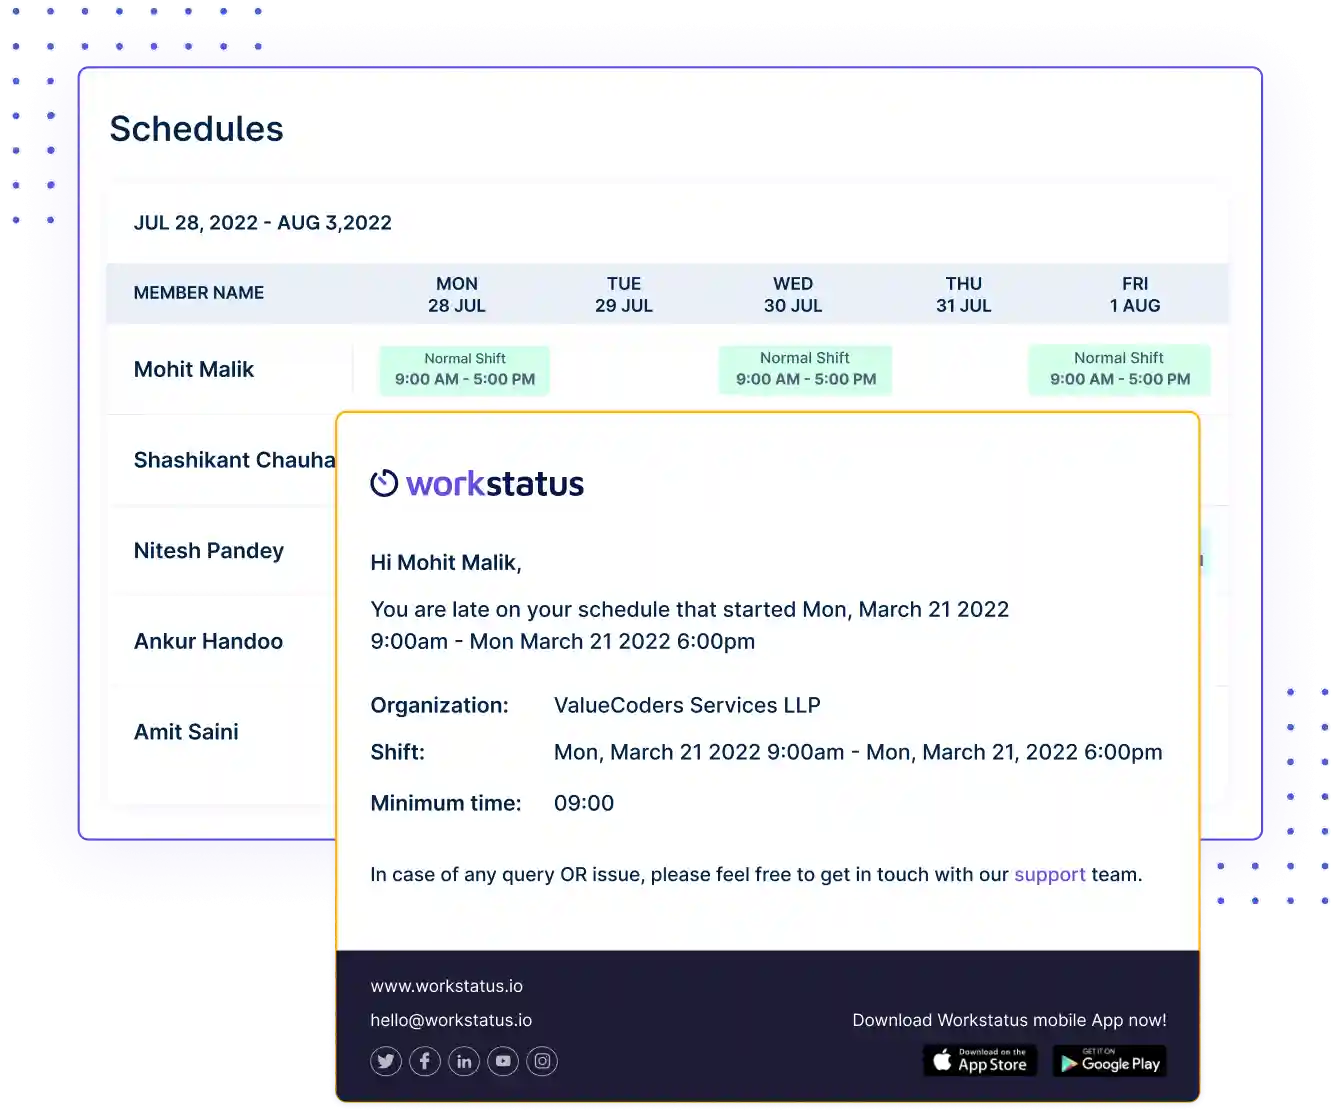Click the Instagram footer icon
This screenshot has width=1339, height=1112.
[542, 1061]
